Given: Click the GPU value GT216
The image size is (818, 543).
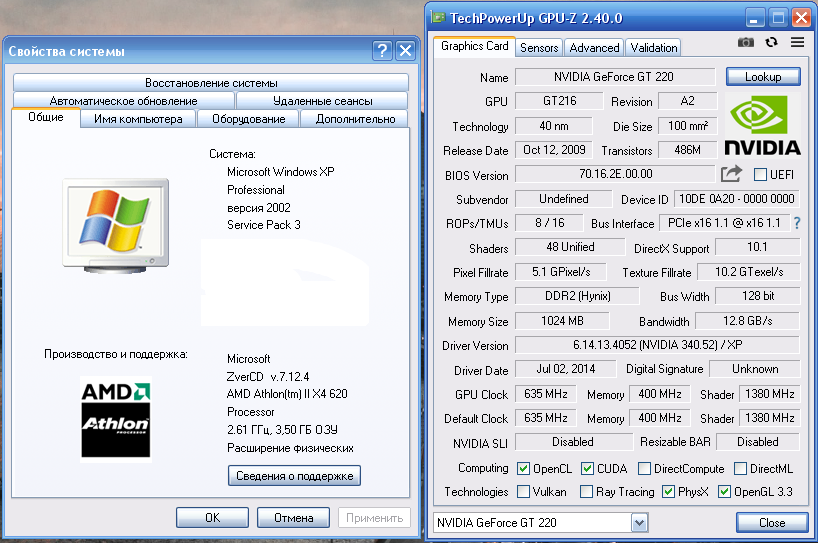Looking at the screenshot, I should point(559,101).
